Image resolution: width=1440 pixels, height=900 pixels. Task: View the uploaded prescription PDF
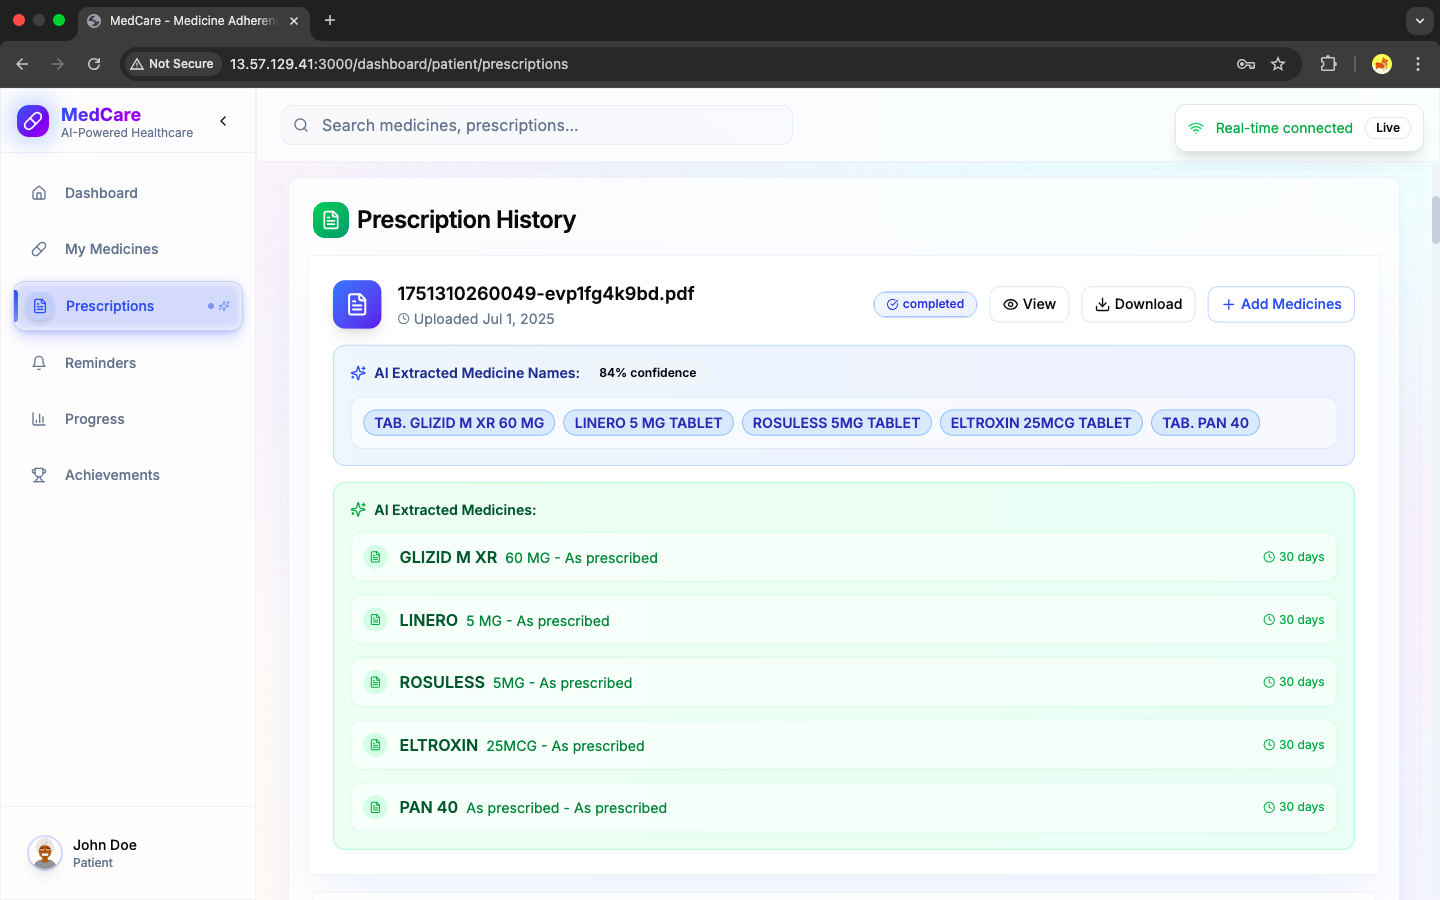coord(1029,304)
